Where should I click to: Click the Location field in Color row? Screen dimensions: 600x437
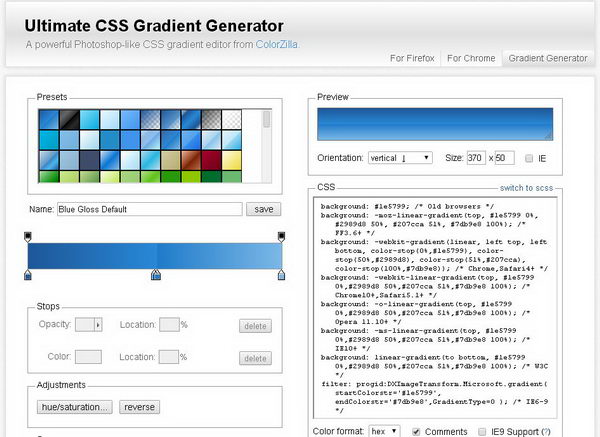point(169,357)
